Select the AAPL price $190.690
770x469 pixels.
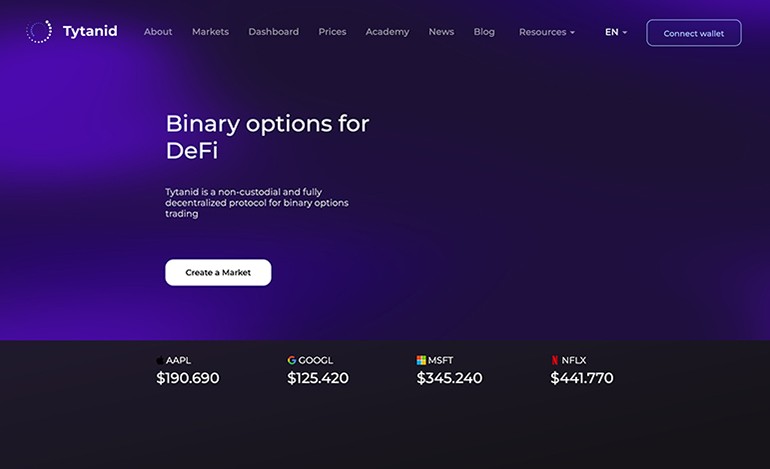[188, 378]
